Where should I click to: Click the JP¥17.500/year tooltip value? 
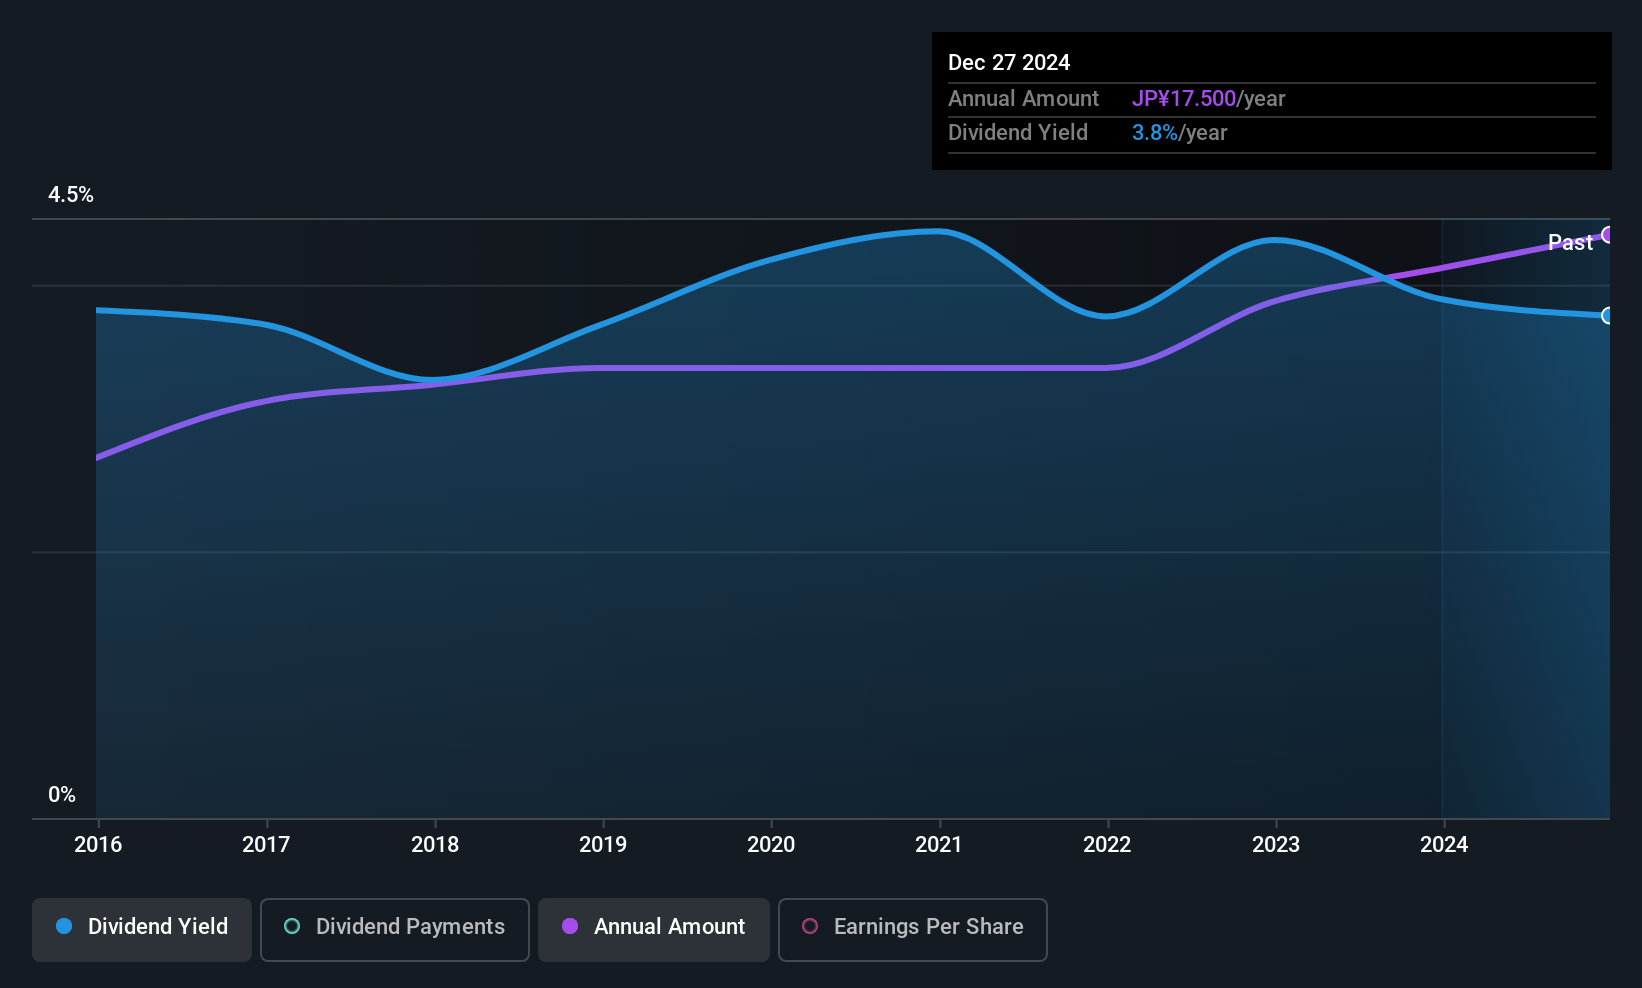[1208, 99]
